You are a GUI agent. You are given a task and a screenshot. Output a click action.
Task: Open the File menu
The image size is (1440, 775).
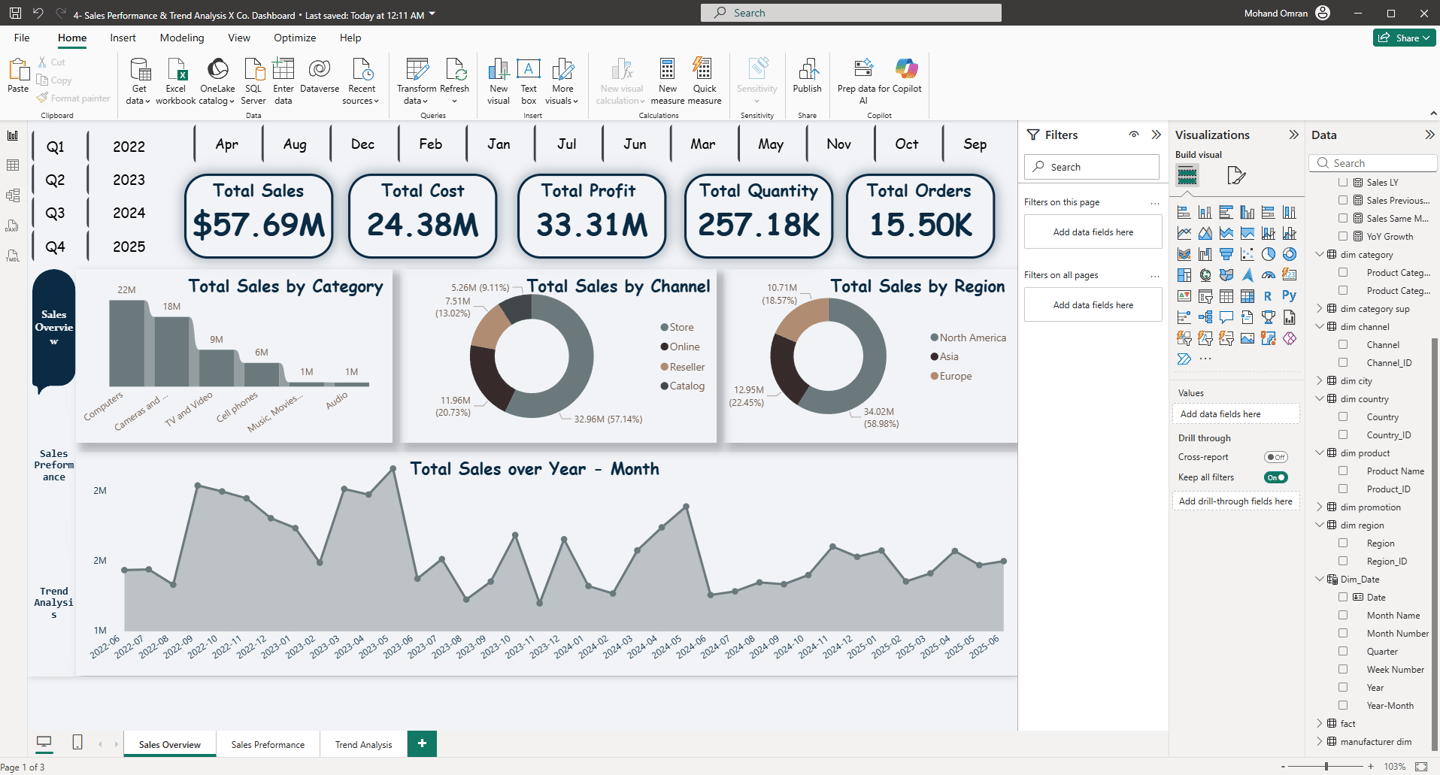click(x=21, y=38)
